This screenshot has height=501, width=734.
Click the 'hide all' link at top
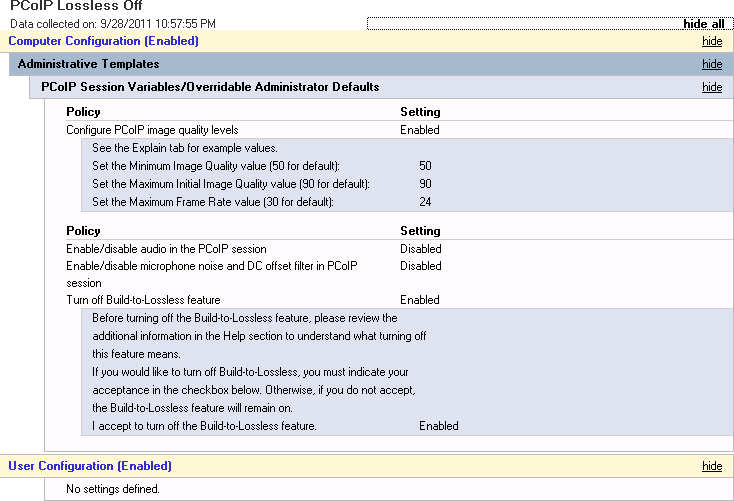point(704,24)
